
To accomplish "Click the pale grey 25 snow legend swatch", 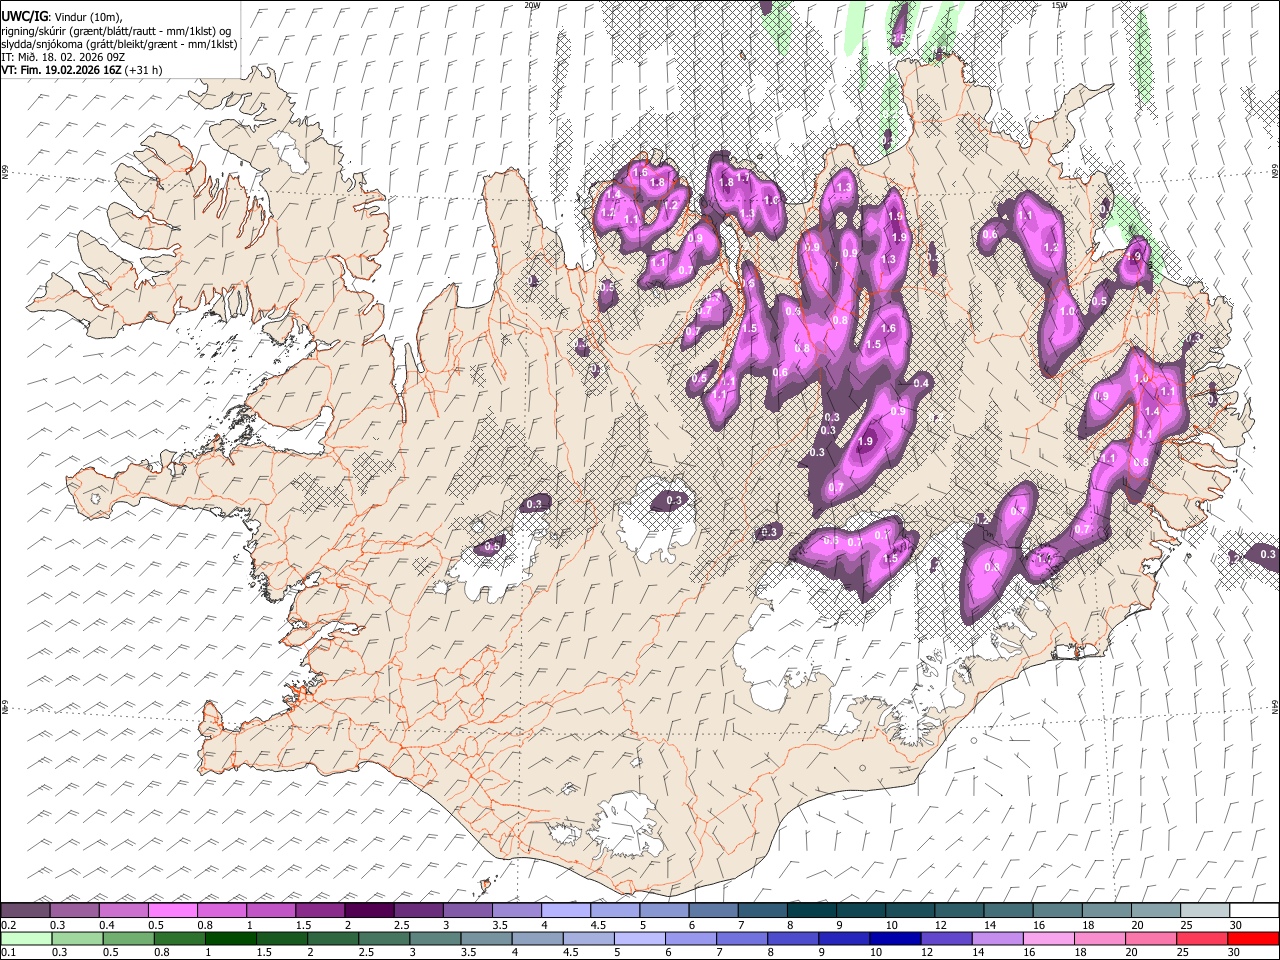I will pos(1204,911).
